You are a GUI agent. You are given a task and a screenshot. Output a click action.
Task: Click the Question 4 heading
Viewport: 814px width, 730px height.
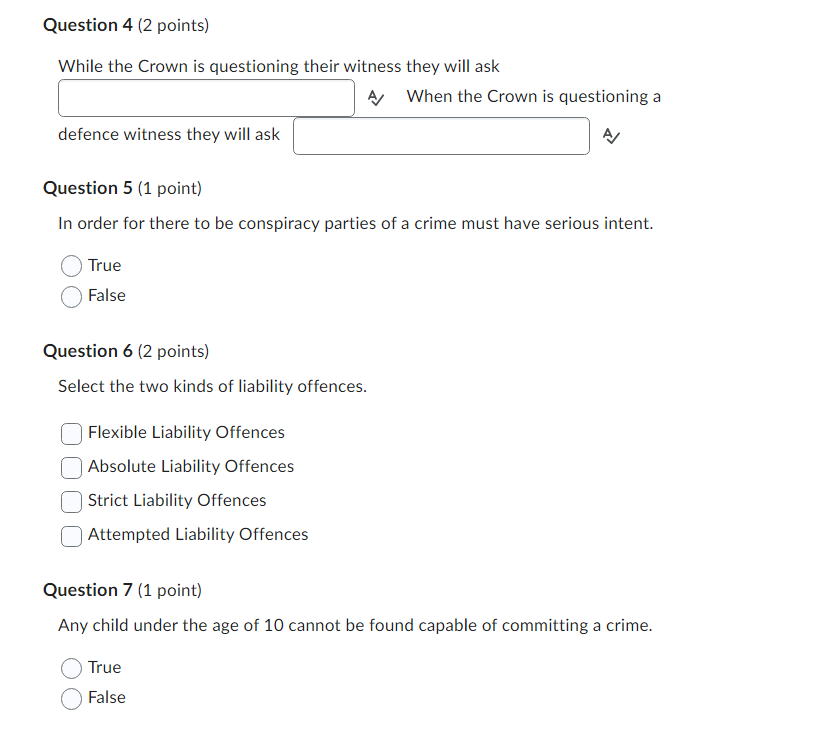[125, 25]
